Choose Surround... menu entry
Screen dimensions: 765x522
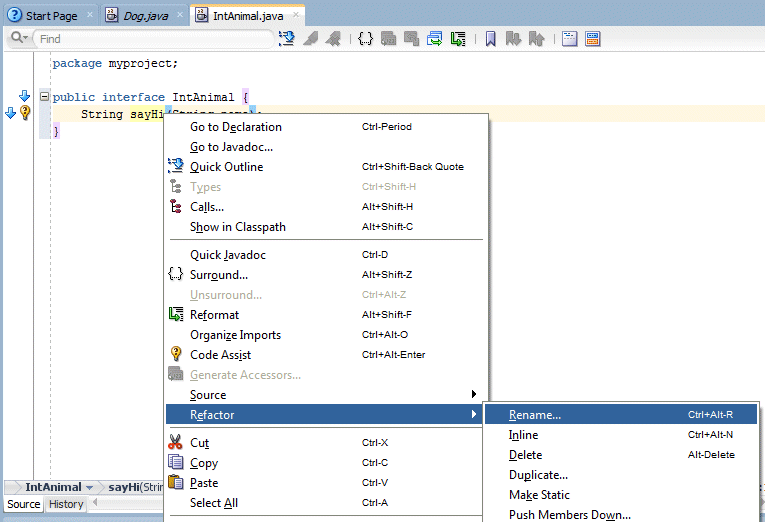click(x=326, y=275)
